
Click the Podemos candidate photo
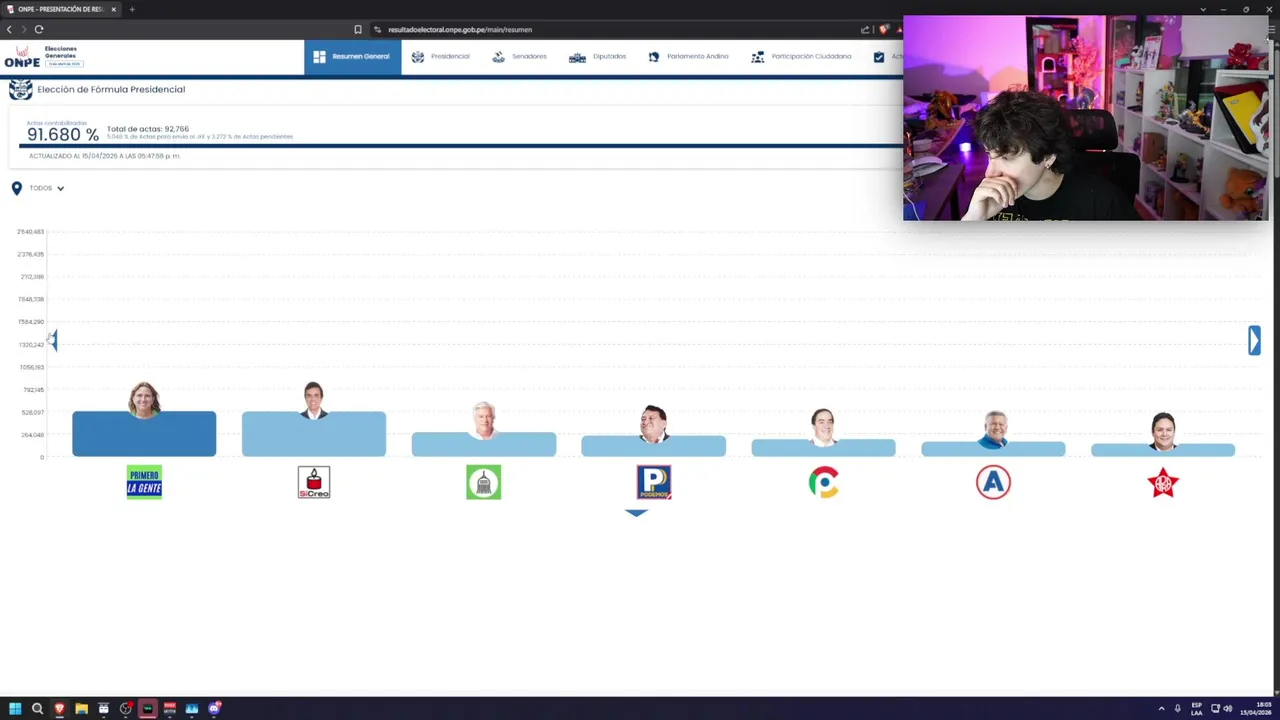click(654, 423)
